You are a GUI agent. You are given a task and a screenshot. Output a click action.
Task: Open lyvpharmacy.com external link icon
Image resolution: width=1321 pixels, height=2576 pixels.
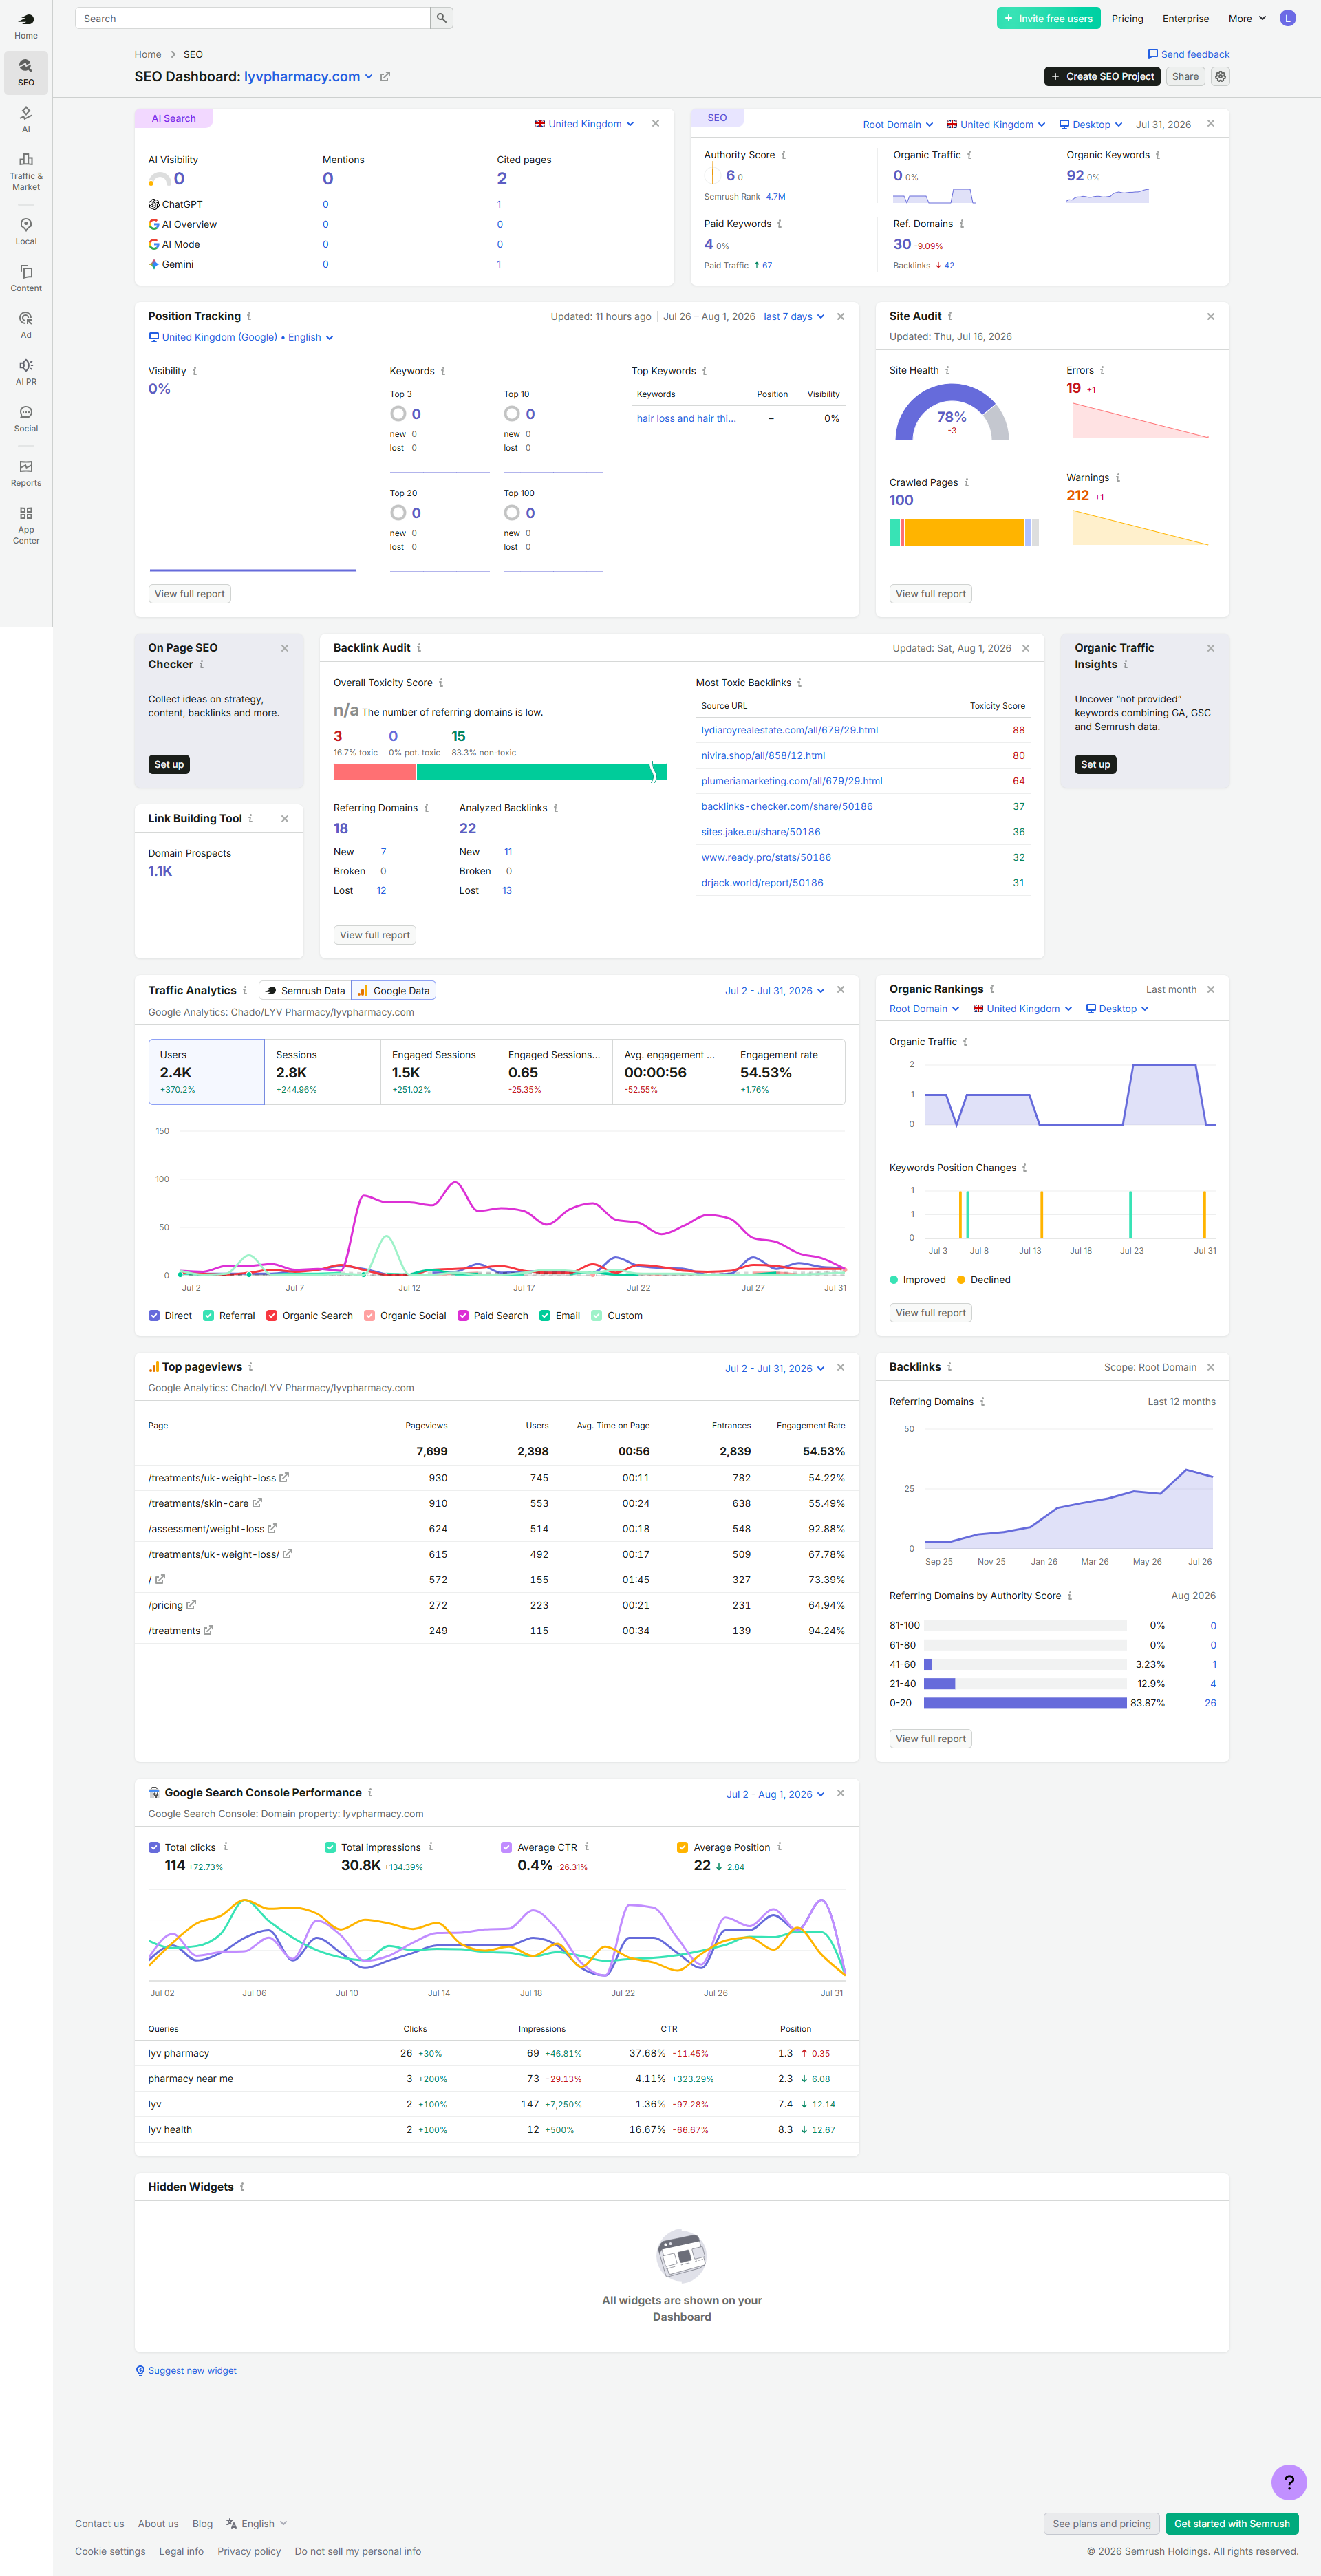click(385, 77)
